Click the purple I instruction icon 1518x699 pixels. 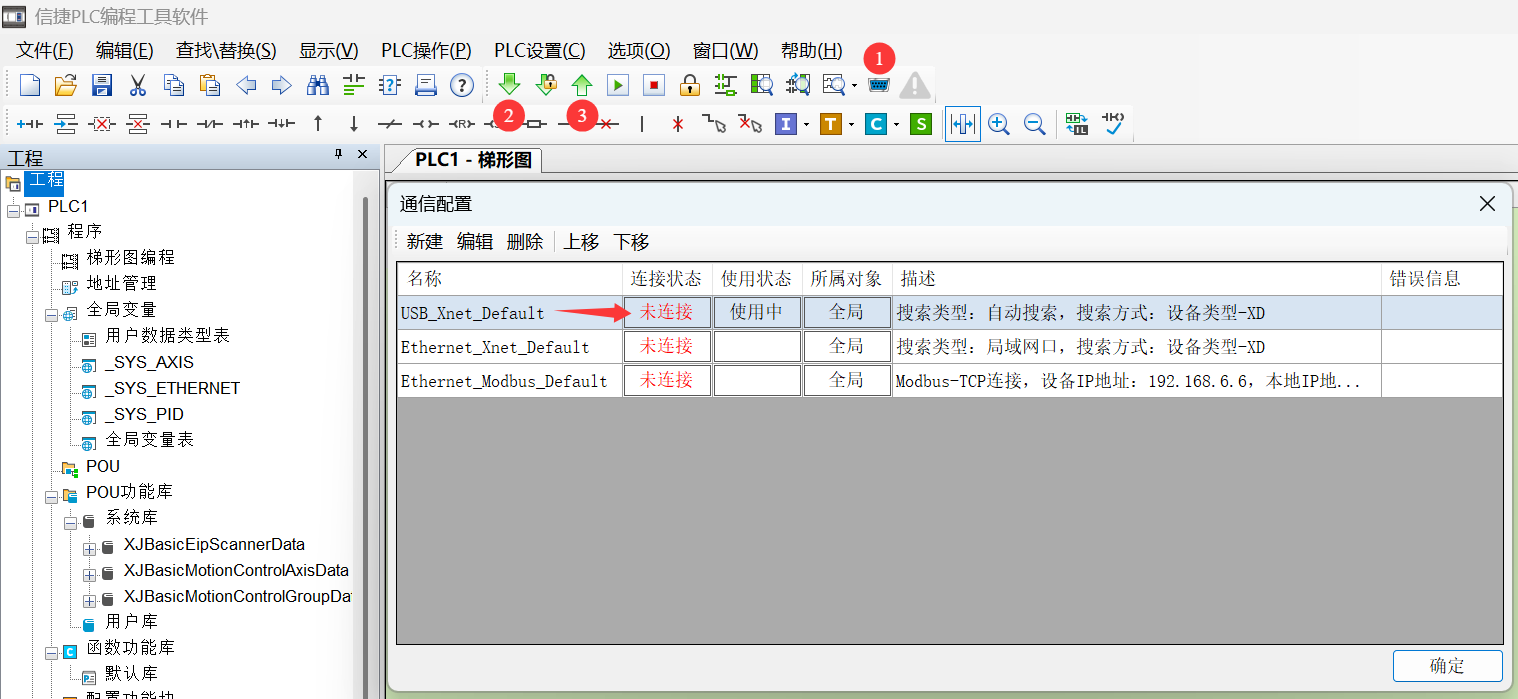785,124
